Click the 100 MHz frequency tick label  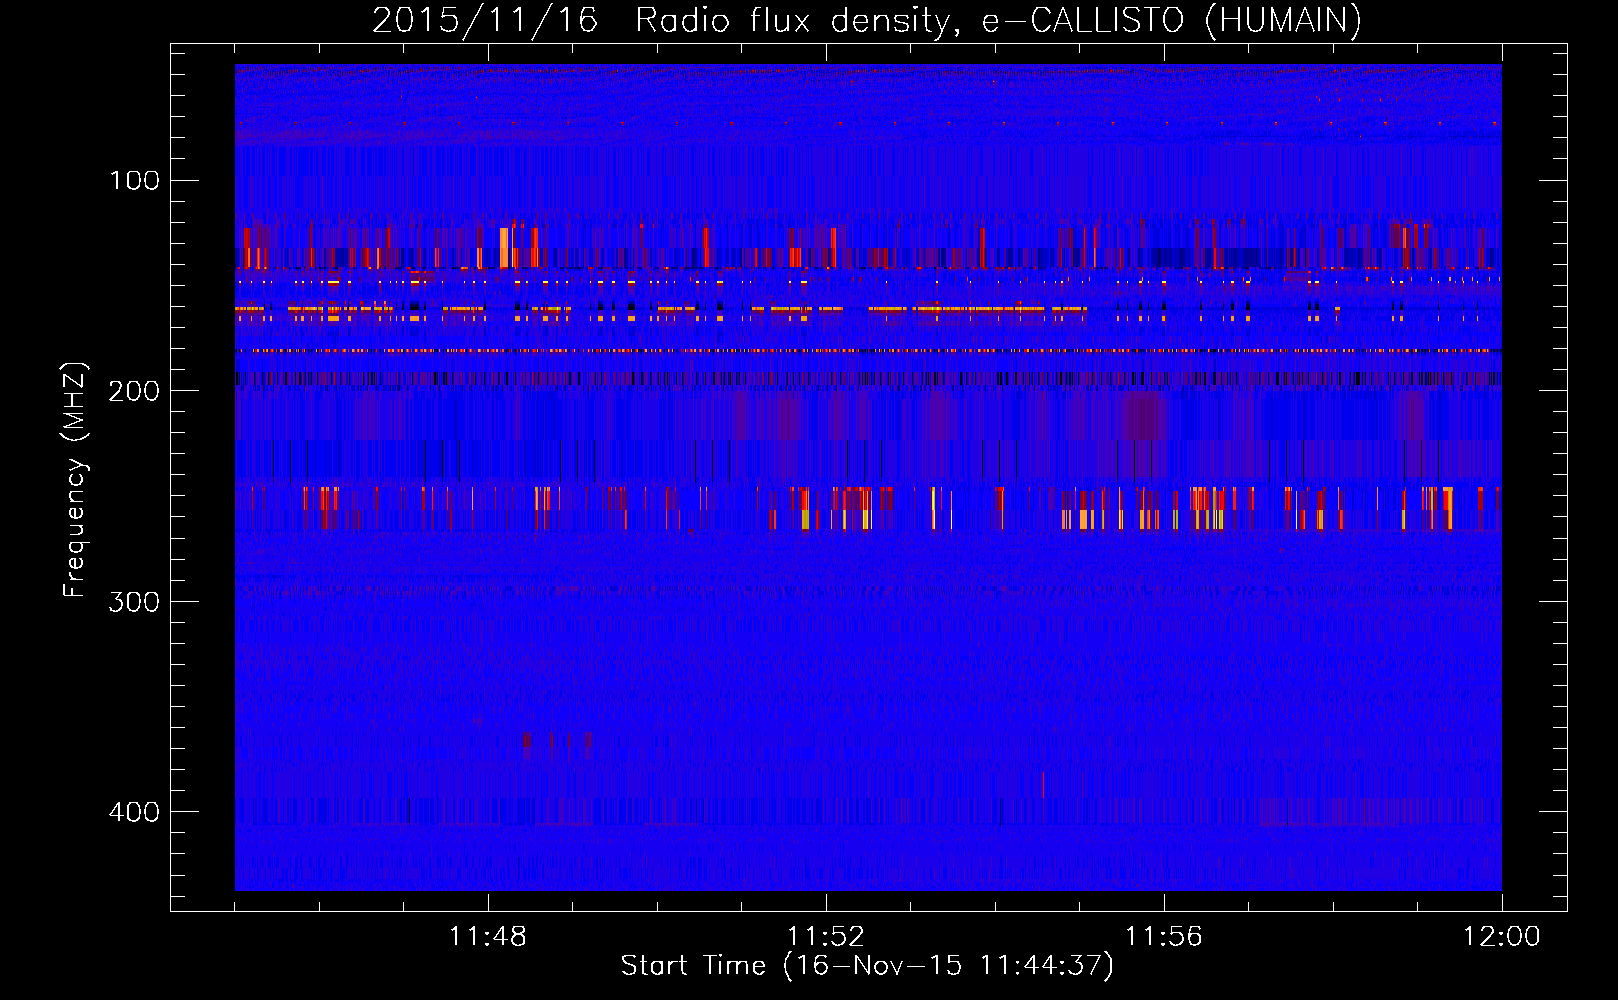point(134,180)
